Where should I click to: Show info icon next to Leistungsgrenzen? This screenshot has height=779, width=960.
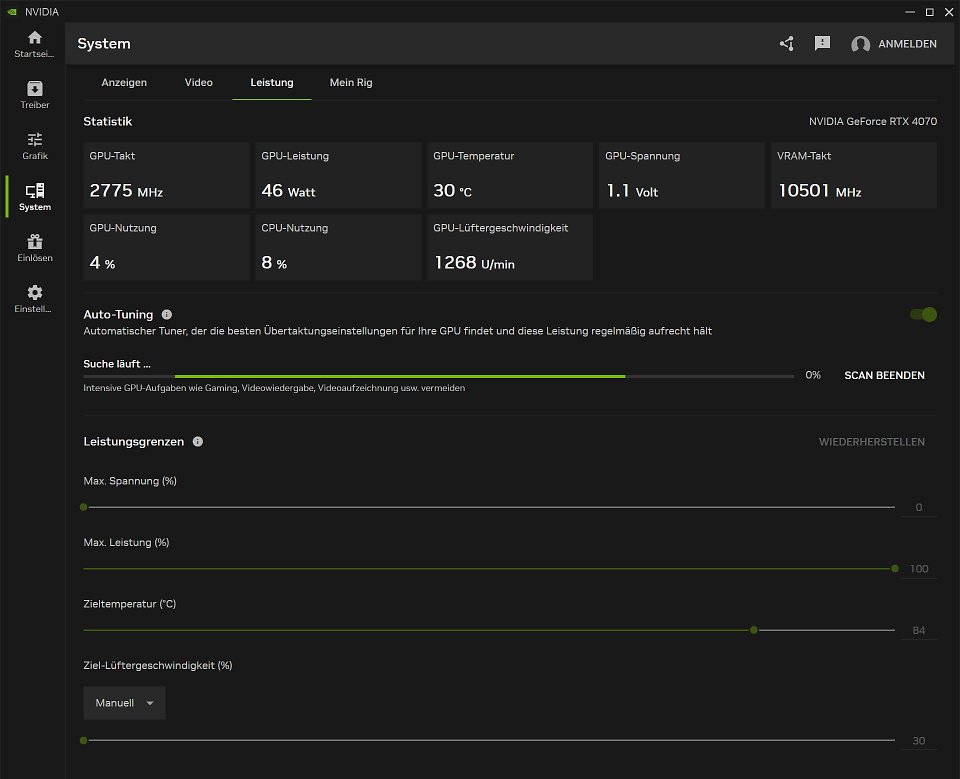tap(198, 442)
